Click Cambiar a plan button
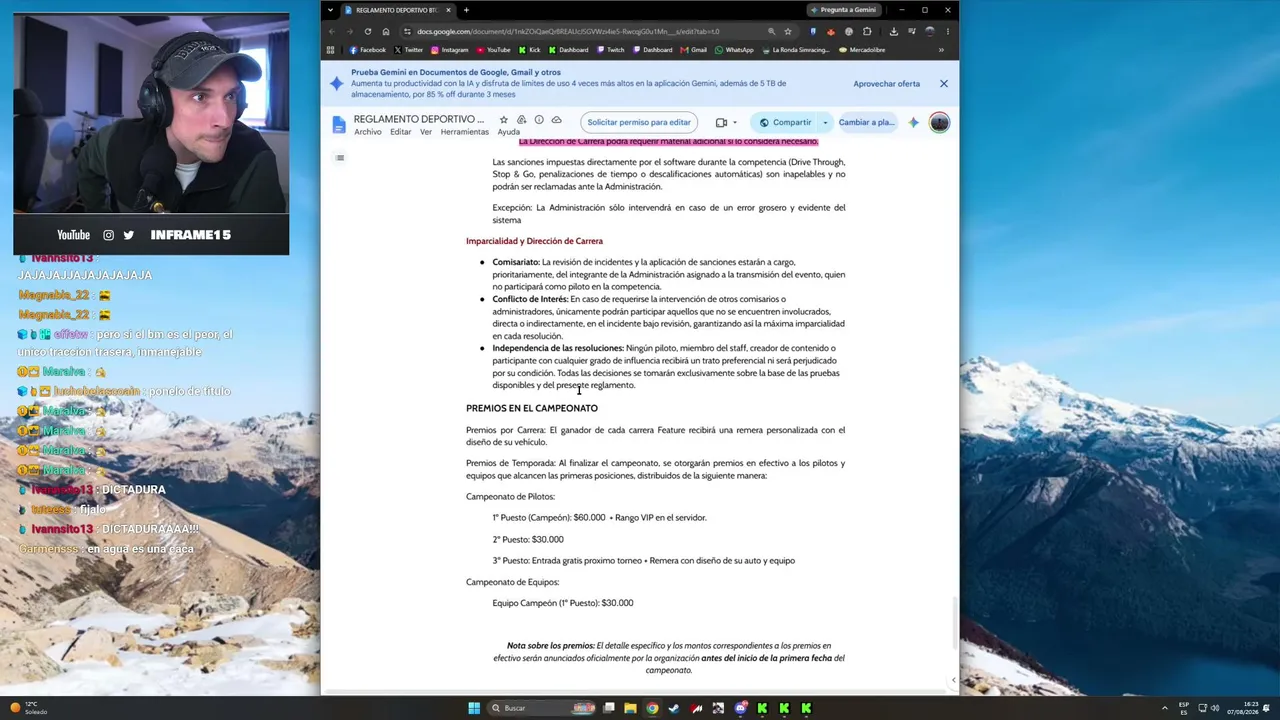The height and width of the screenshot is (720, 1280). point(866,122)
